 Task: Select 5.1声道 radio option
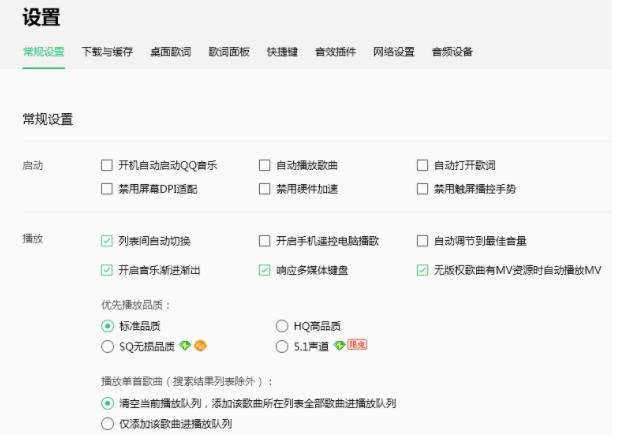[282, 346]
